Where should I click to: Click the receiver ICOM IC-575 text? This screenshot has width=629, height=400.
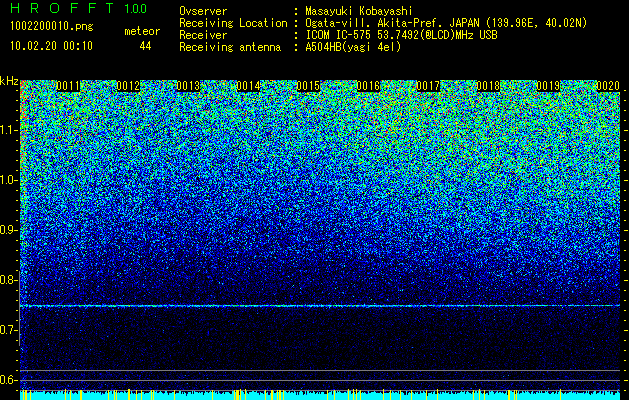(x=401, y=35)
